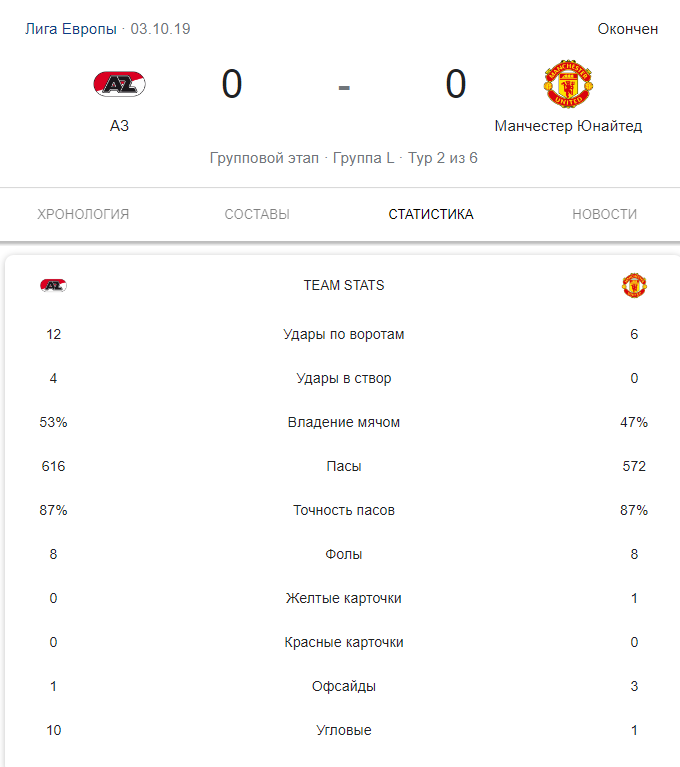Open the Хронология tab
680x767 pixels.
click(x=83, y=214)
